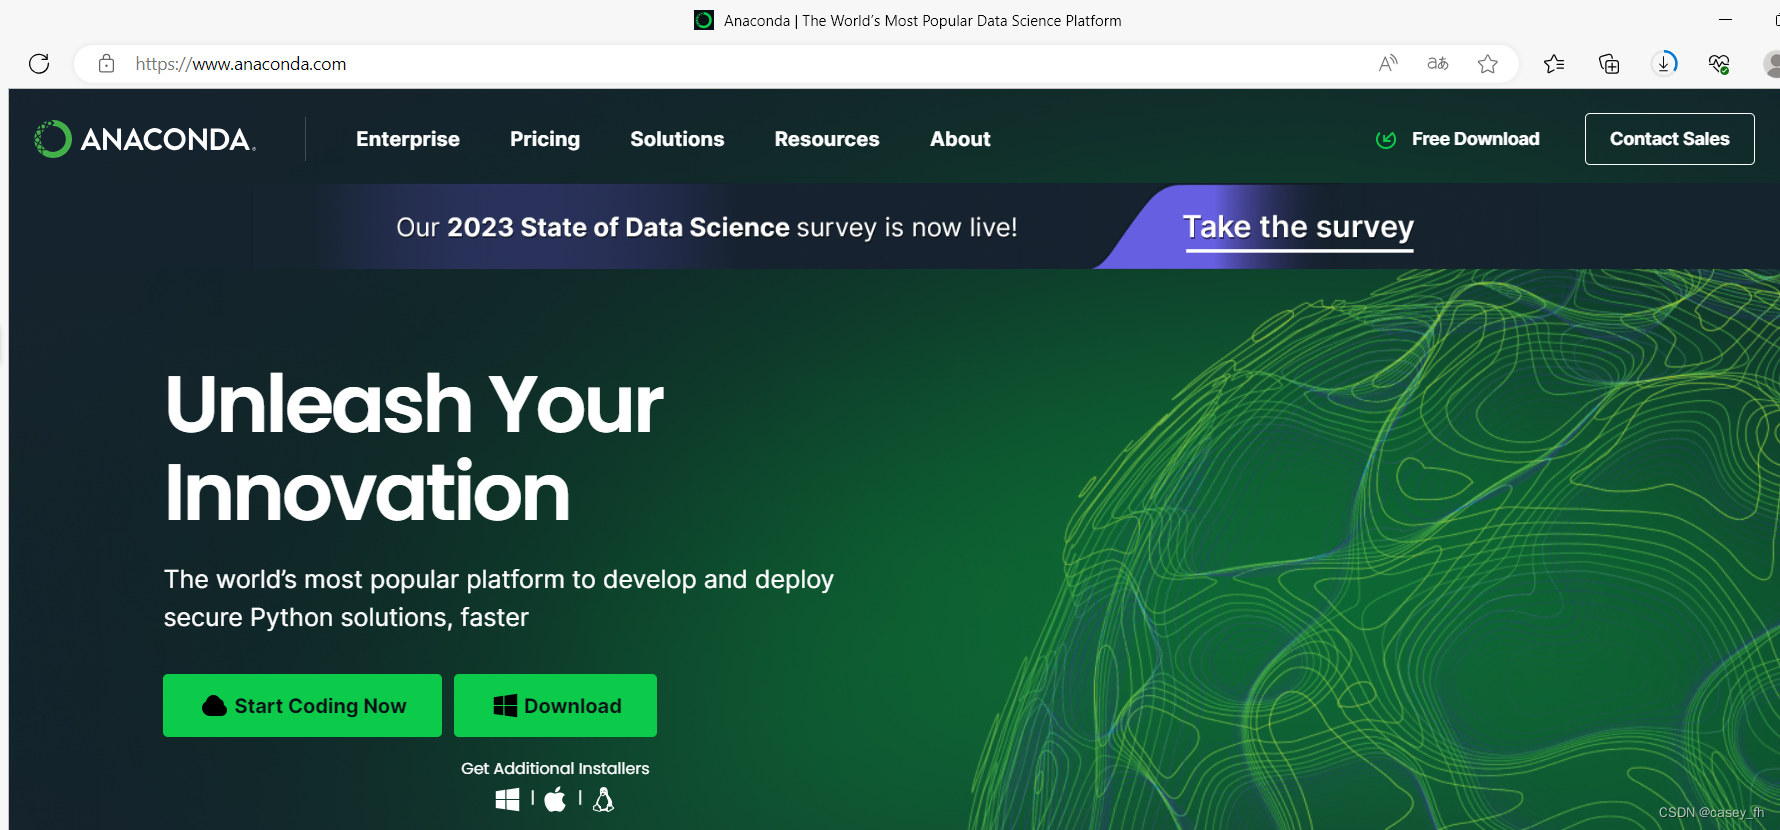Viewport: 1780px width, 830px height.
Task: Open the translate page icon
Action: coord(1438,64)
